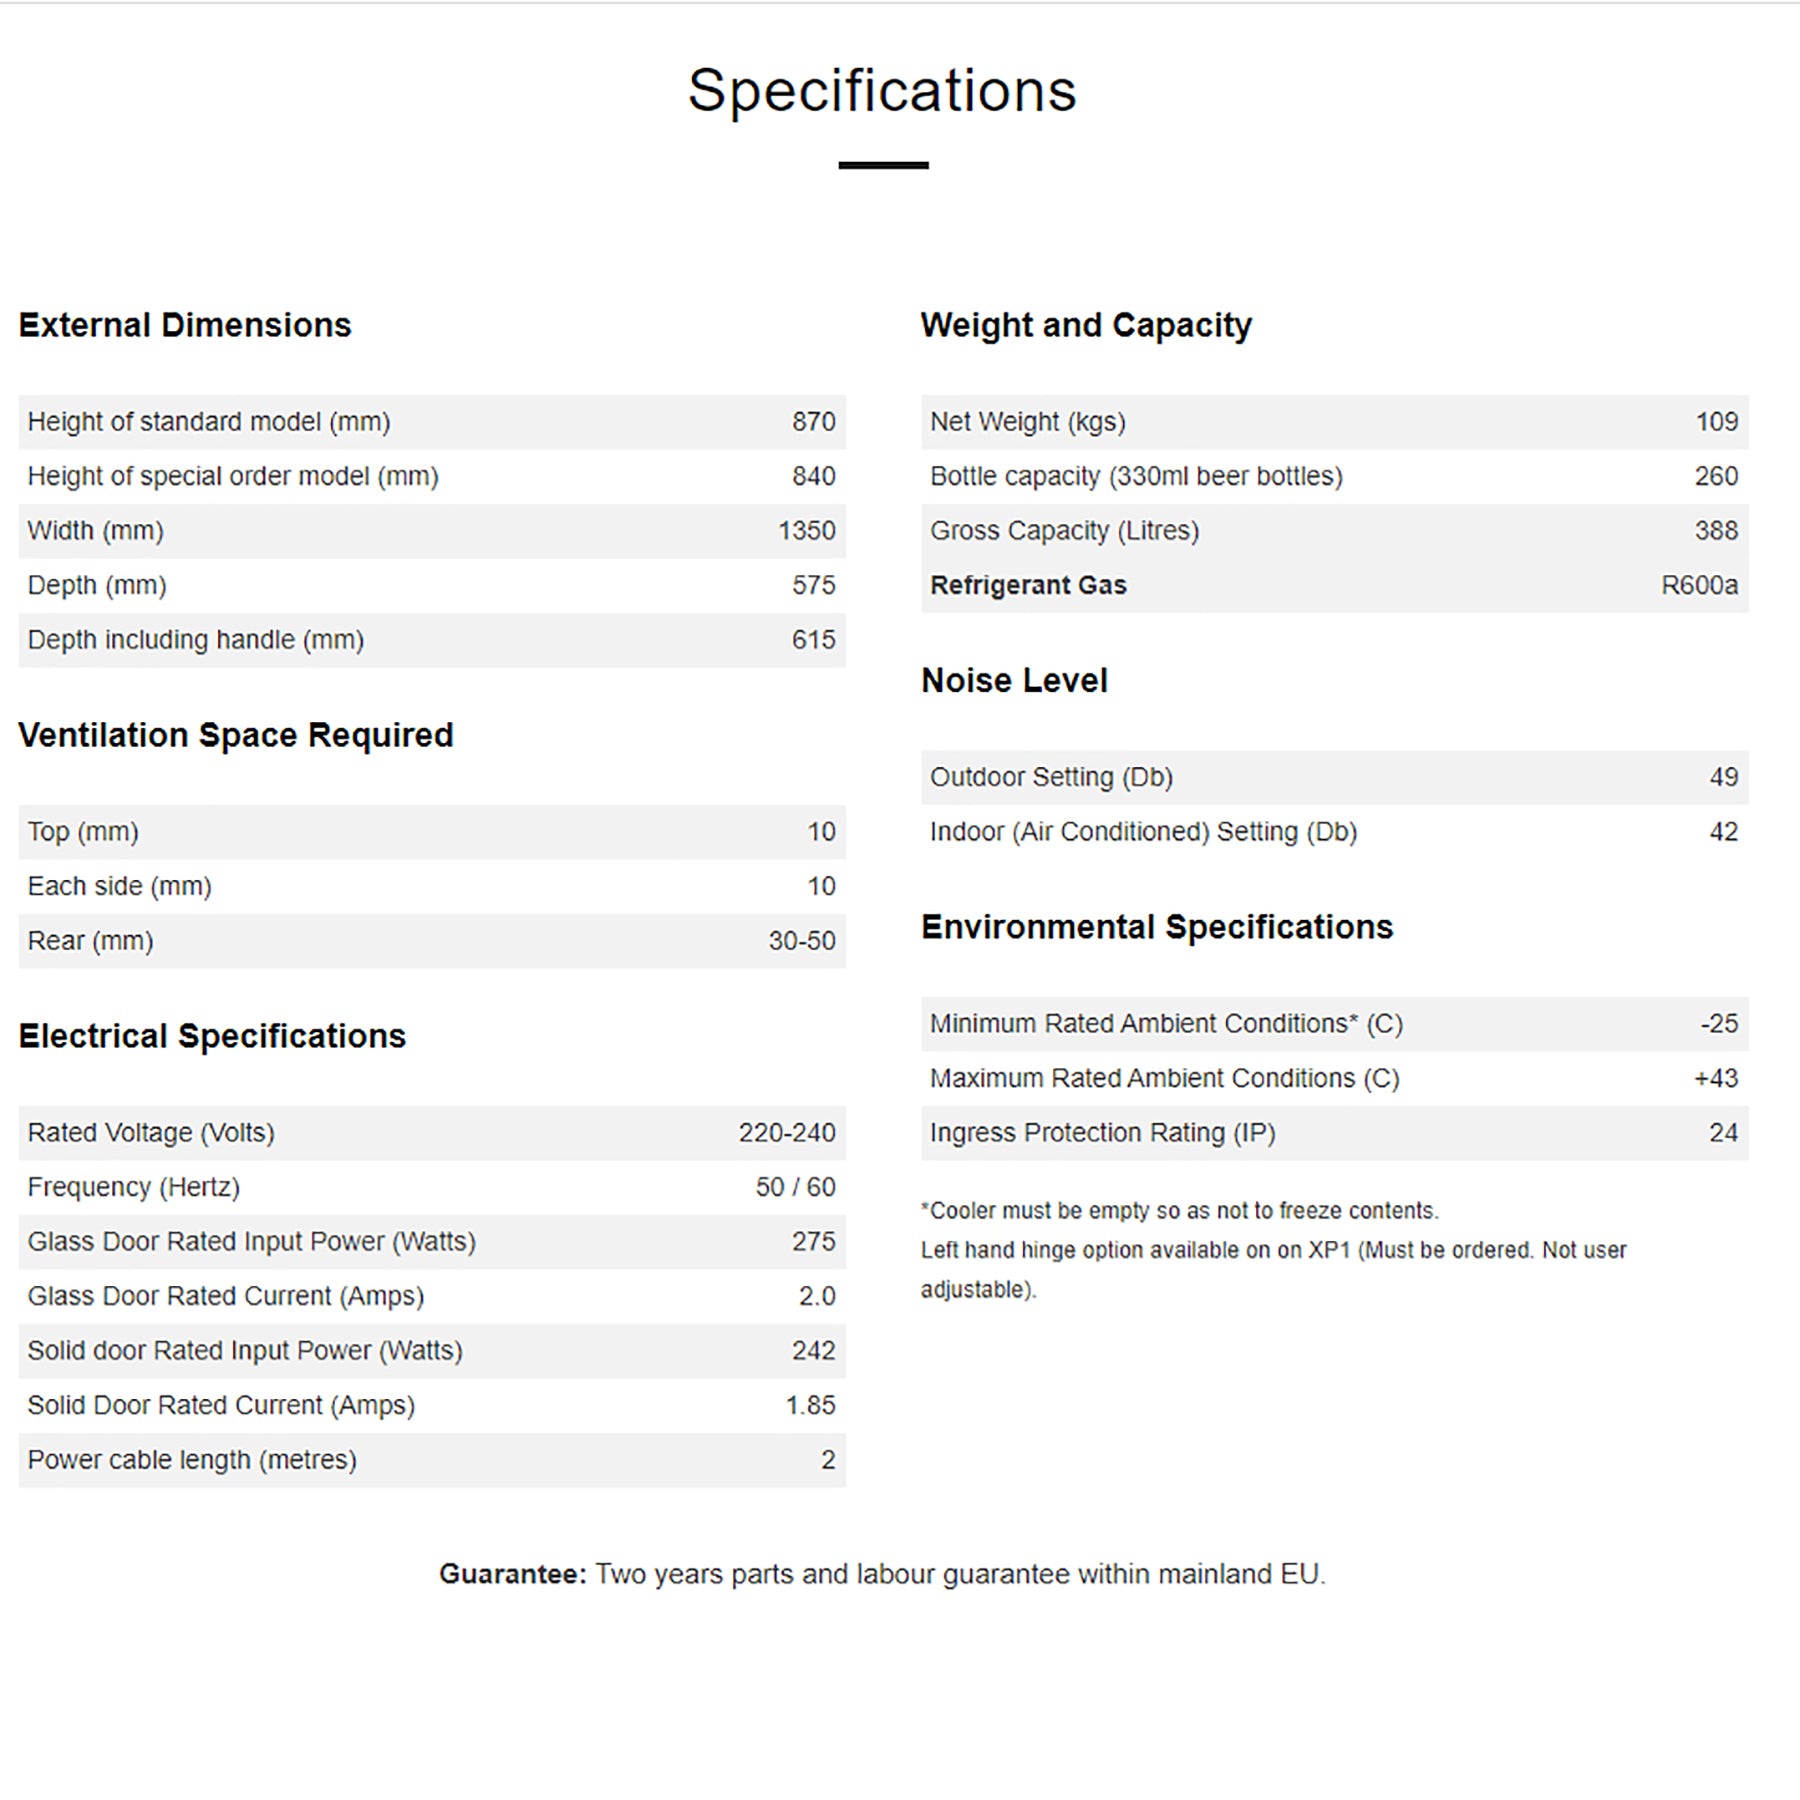Select the Ingress Protection Rating row

coord(1334,1133)
